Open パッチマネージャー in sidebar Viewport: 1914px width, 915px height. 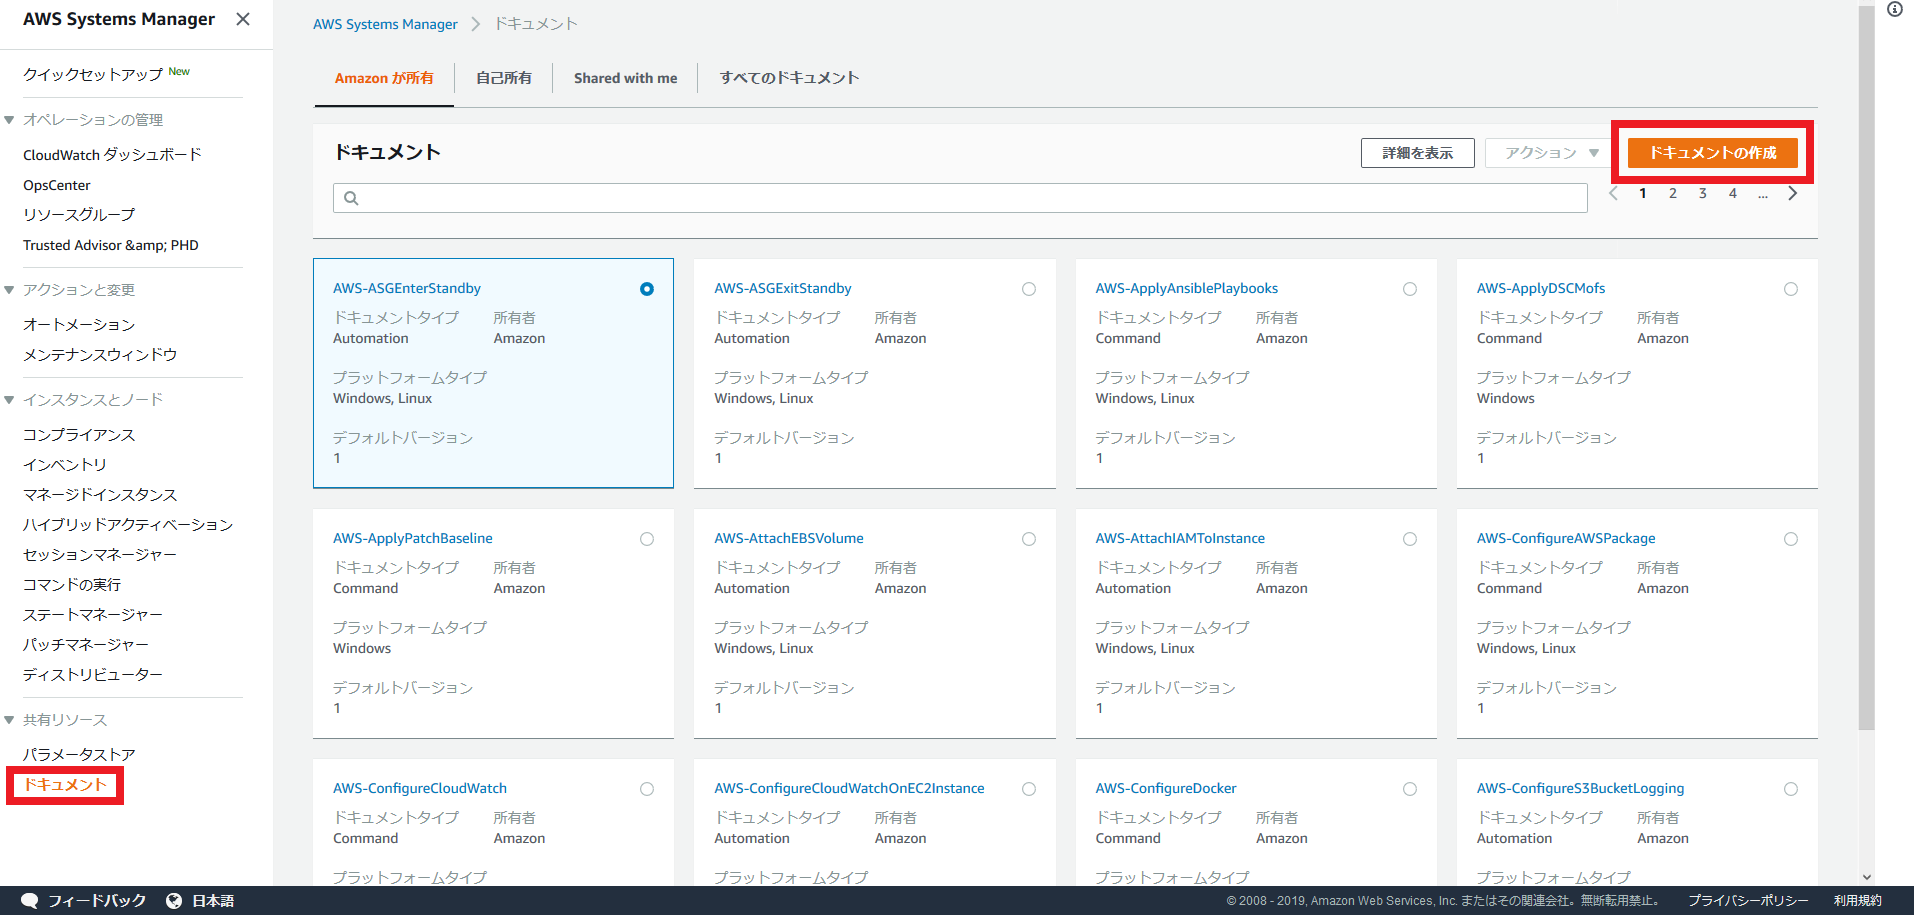86,645
